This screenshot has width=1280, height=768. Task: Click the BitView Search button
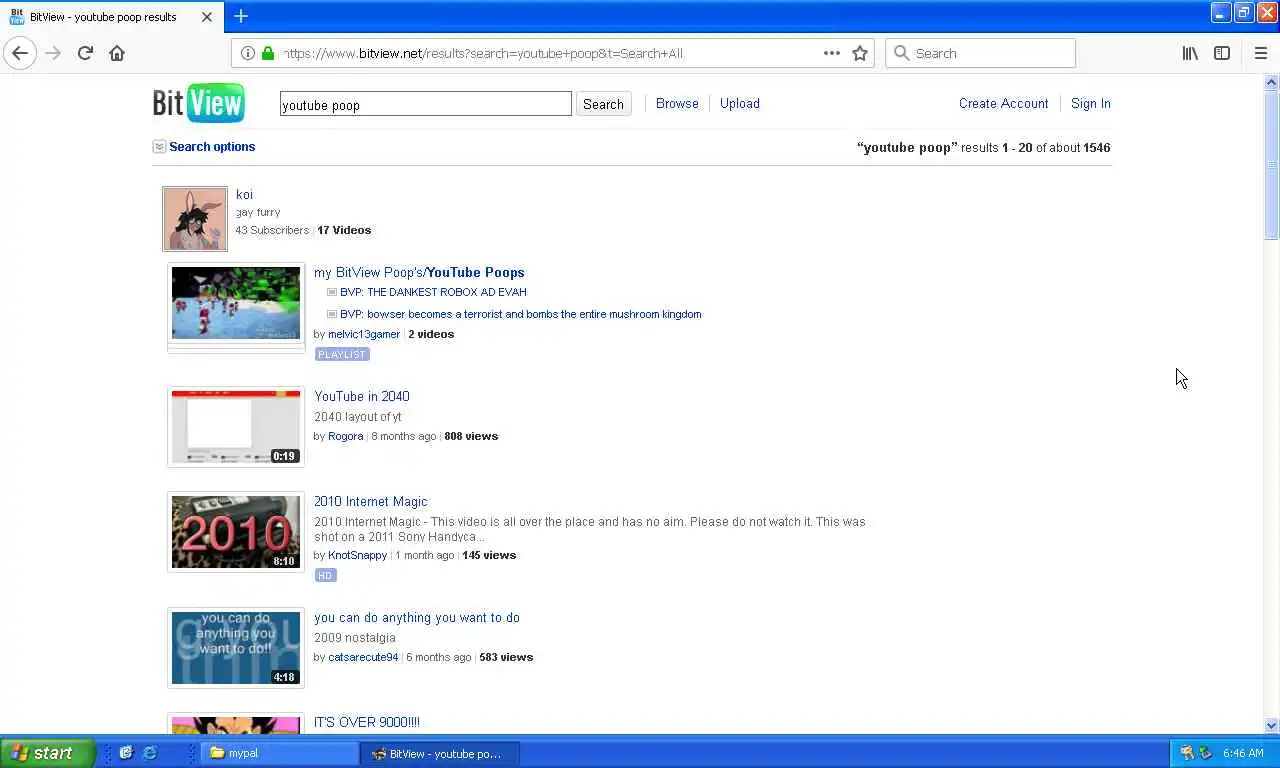[x=603, y=104]
